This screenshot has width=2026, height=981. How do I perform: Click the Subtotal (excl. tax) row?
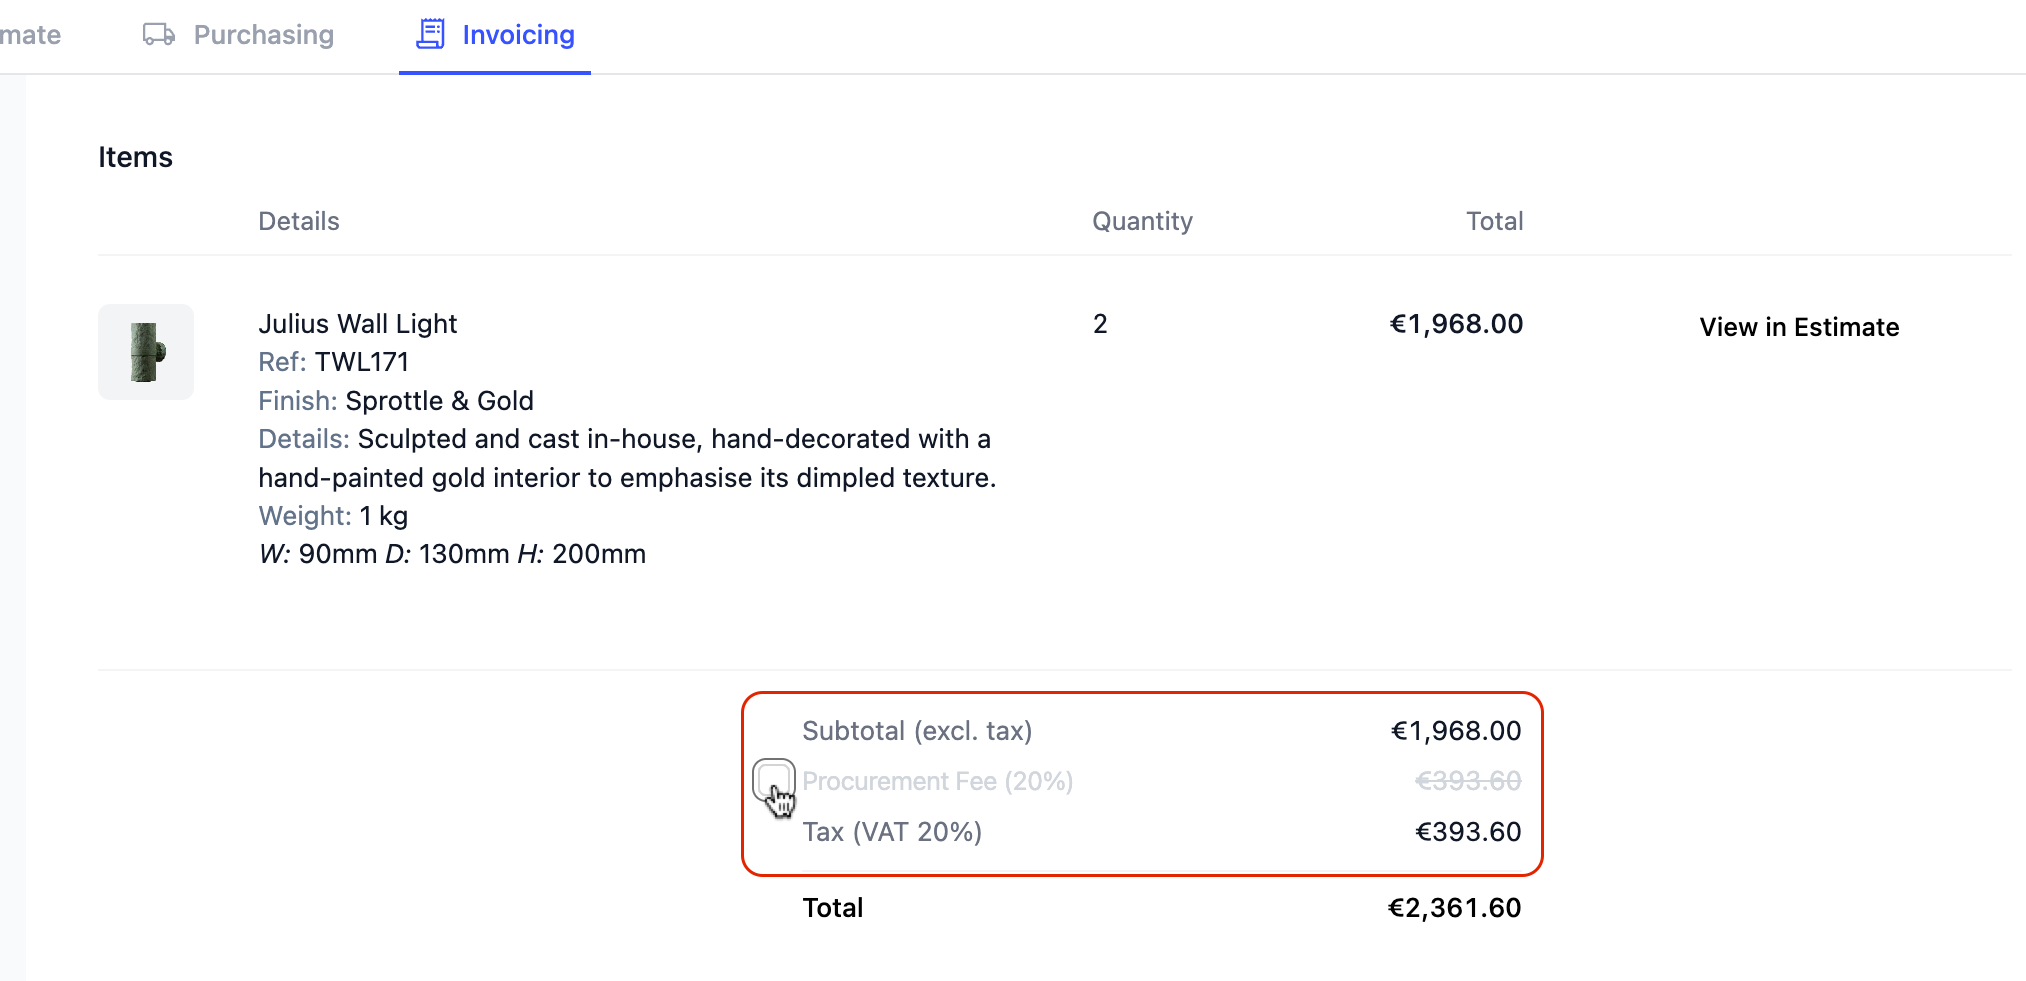point(1161,731)
